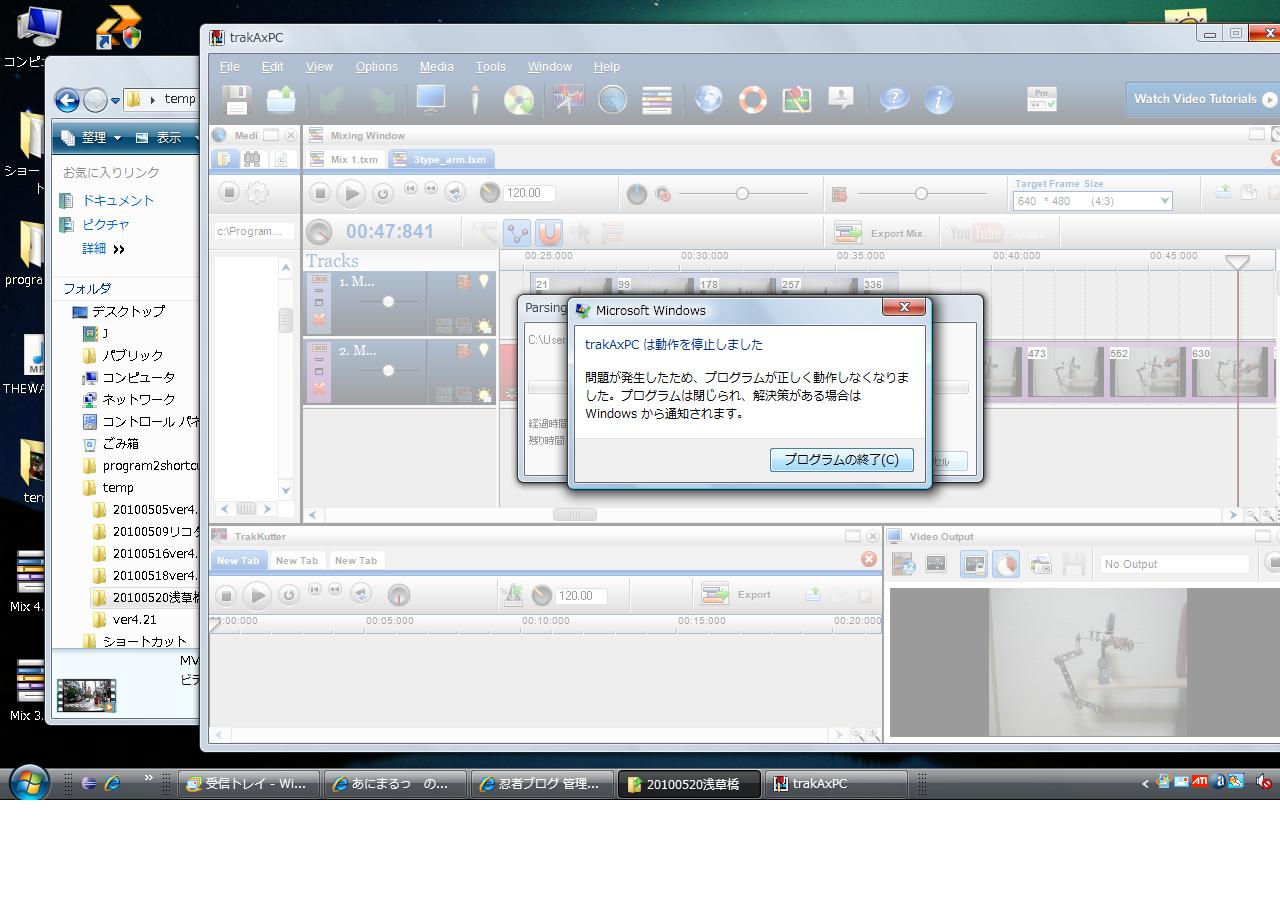The height and width of the screenshot is (900, 1280).
Task: Click the globe web icon in main toolbar
Action: point(709,99)
